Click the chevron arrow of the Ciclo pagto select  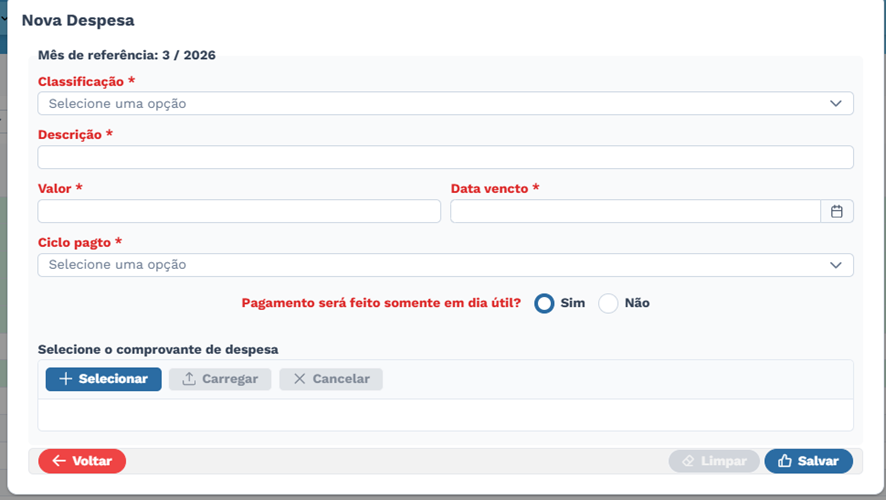coord(836,265)
